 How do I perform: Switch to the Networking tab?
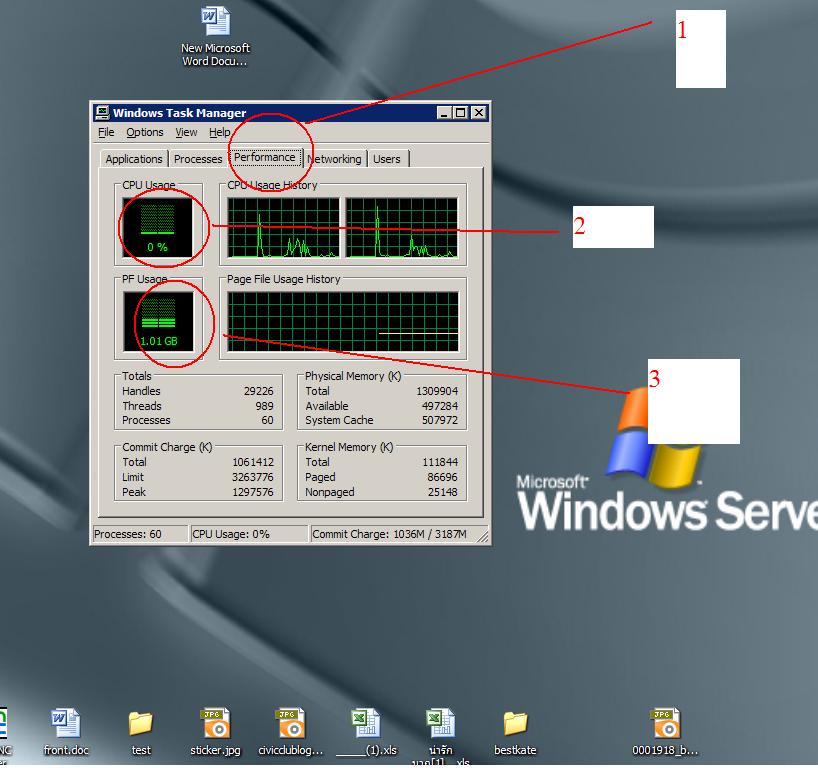[334, 159]
